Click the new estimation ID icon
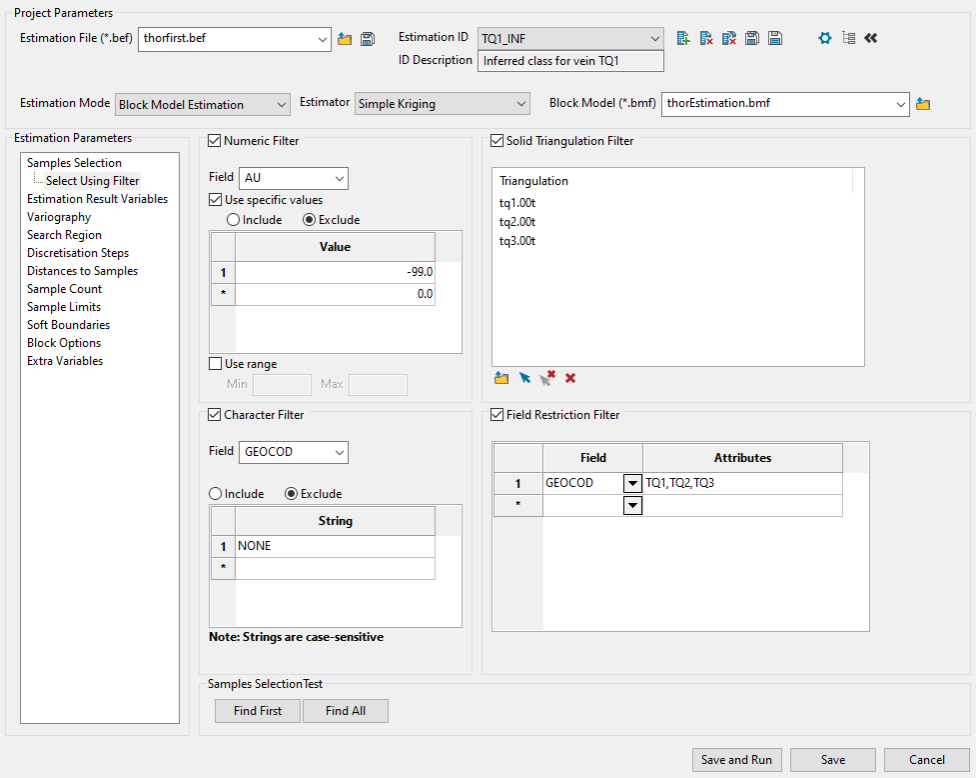976x778 pixels. point(684,38)
